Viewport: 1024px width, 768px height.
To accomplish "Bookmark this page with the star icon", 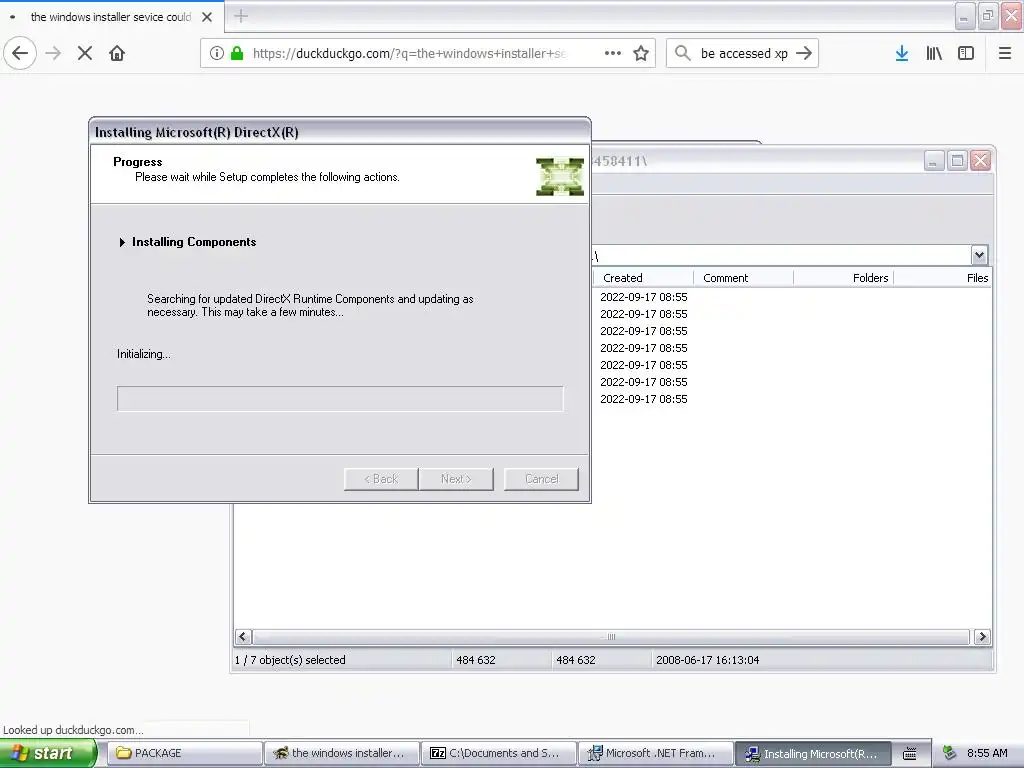I will click(641, 53).
